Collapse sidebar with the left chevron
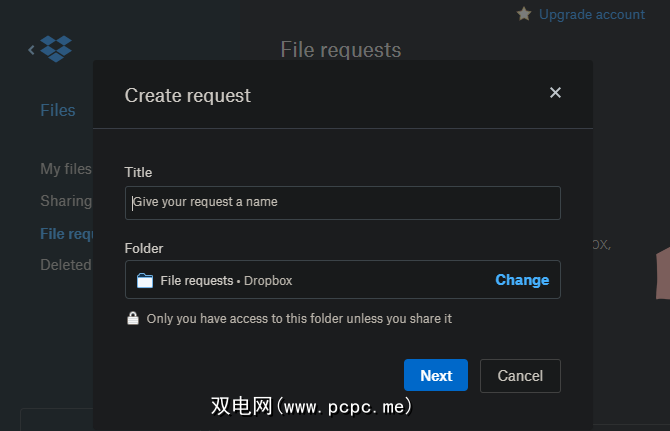This screenshot has height=431, width=670. tap(31, 49)
